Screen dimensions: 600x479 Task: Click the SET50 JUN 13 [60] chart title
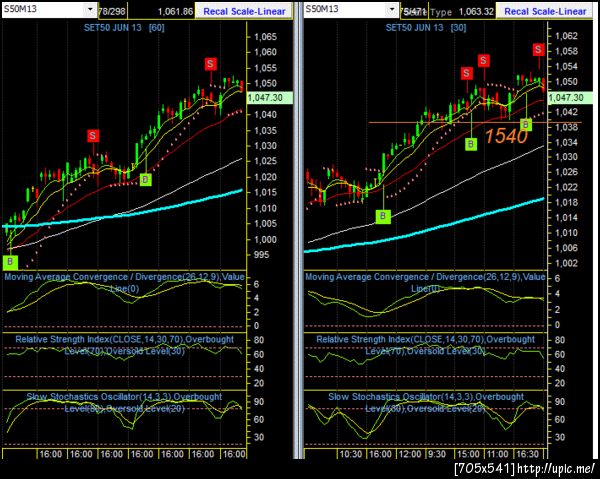[124, 28]
